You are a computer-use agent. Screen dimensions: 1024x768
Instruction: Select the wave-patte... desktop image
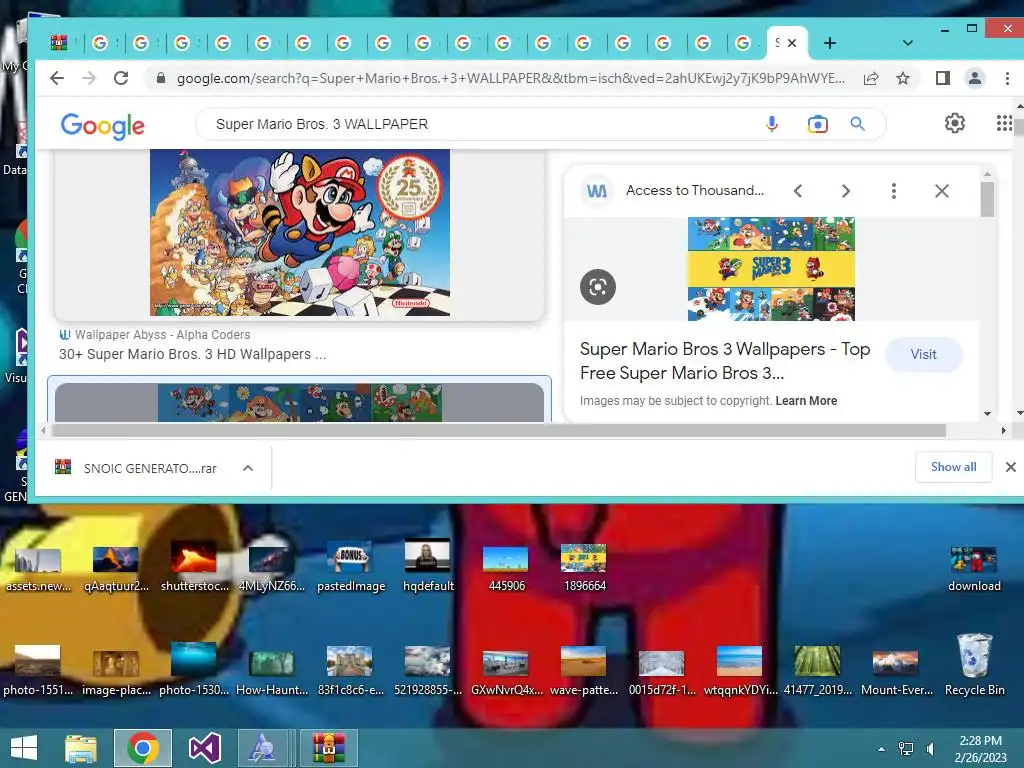click(584, 673)
